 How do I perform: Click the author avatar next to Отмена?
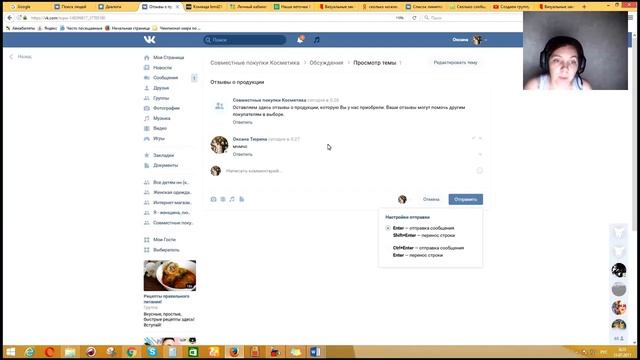(402, 199)
